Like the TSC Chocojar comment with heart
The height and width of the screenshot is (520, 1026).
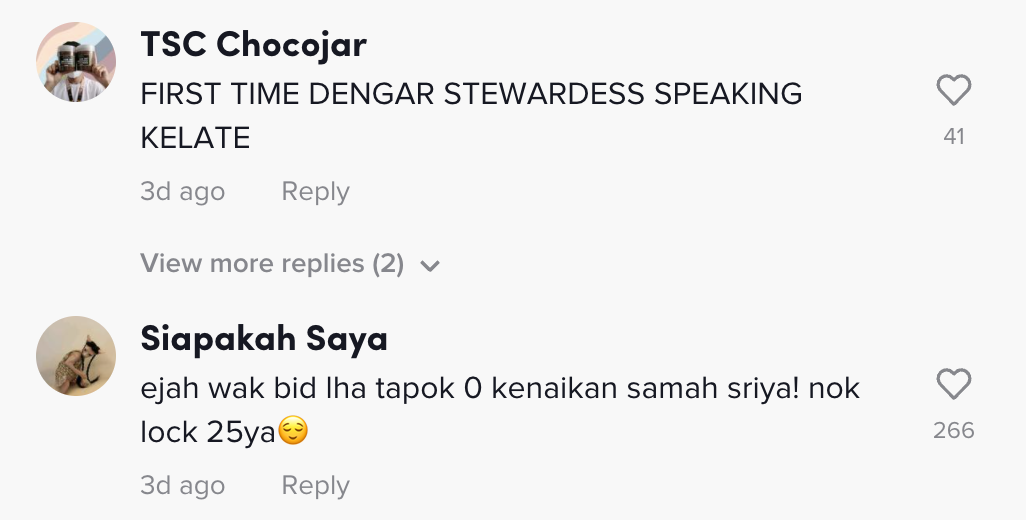[954, 92]
